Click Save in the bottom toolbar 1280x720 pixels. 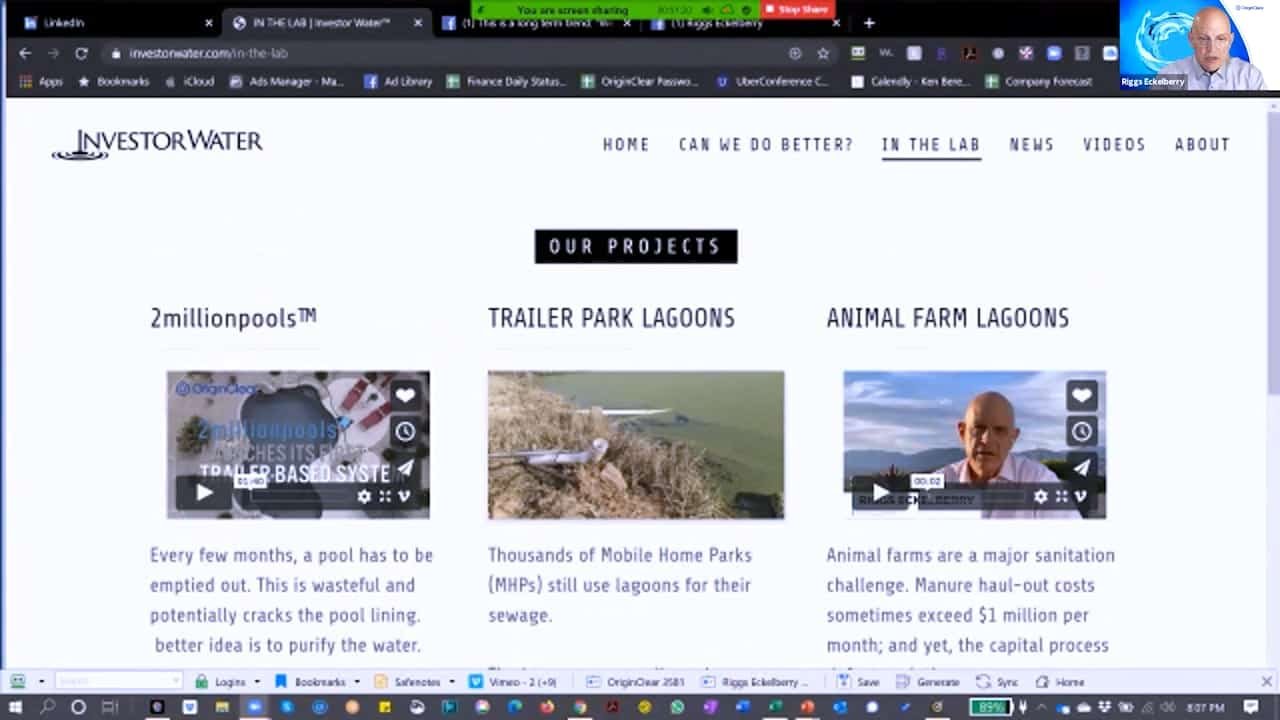click(x=858, y=682)
